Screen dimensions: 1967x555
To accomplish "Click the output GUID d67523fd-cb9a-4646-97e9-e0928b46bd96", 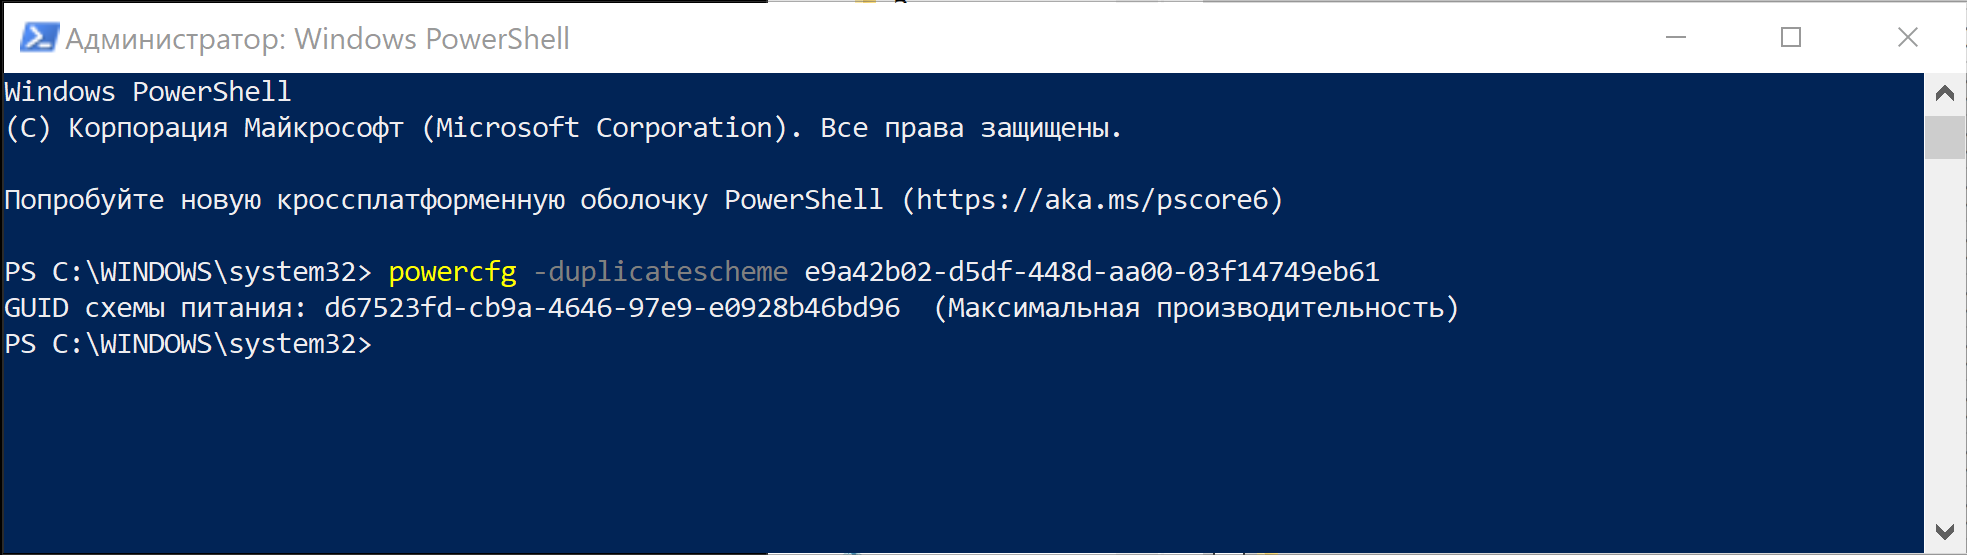I will tap(612, 308).
